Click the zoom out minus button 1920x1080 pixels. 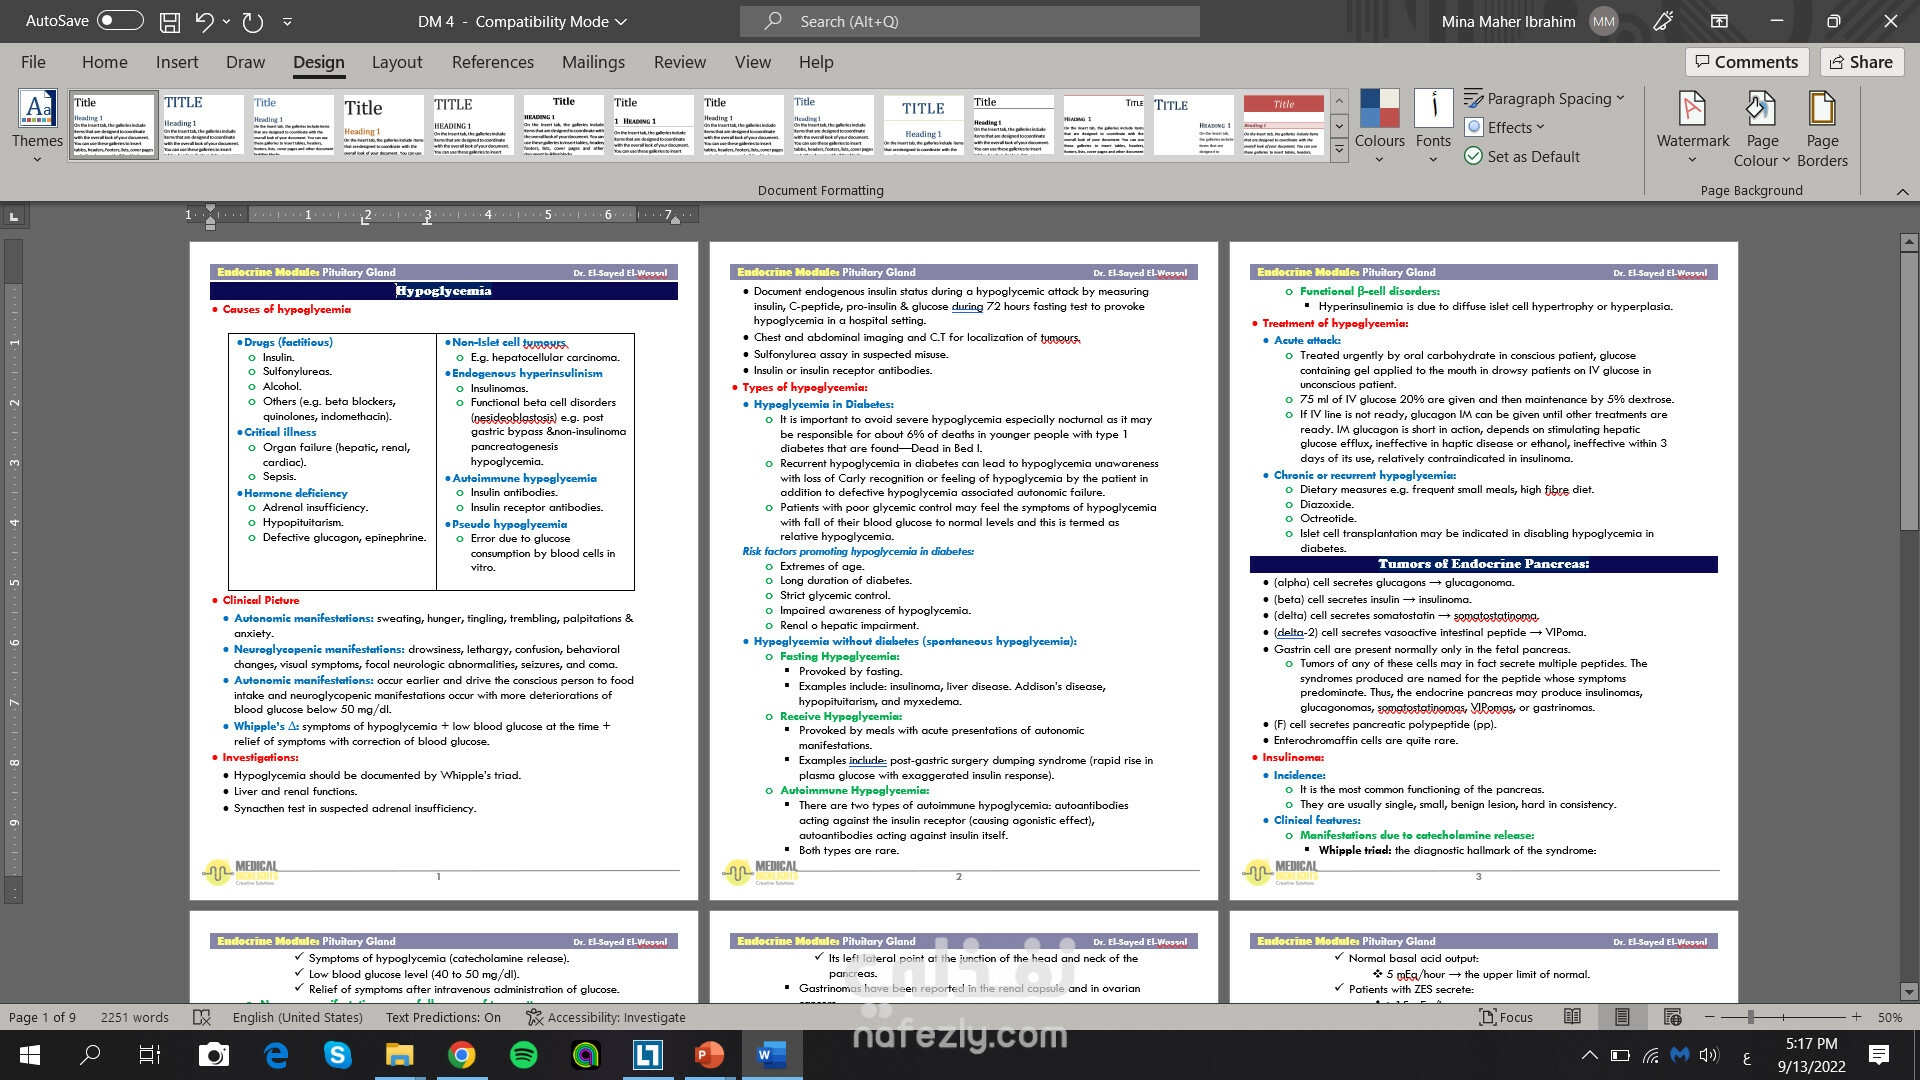point(1709,1017)
